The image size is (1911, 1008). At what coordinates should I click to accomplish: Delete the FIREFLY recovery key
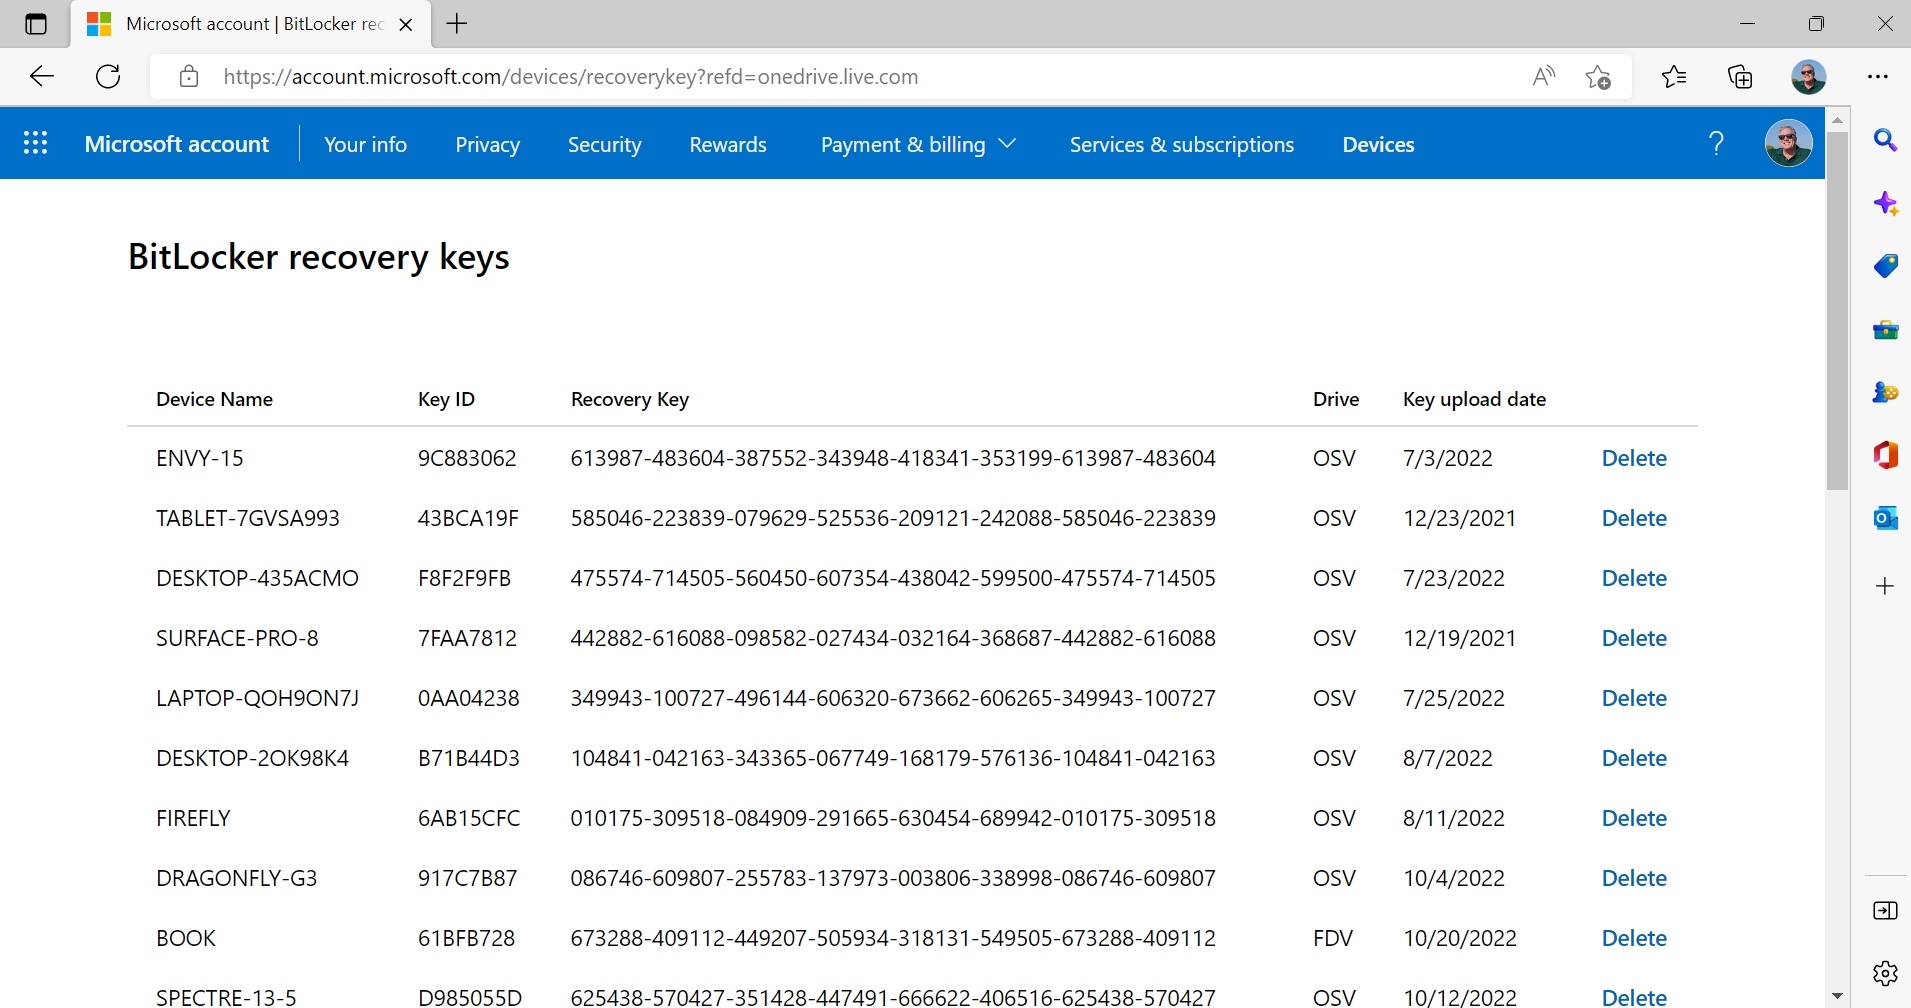pyautogui.click(x=1634, y=818)
